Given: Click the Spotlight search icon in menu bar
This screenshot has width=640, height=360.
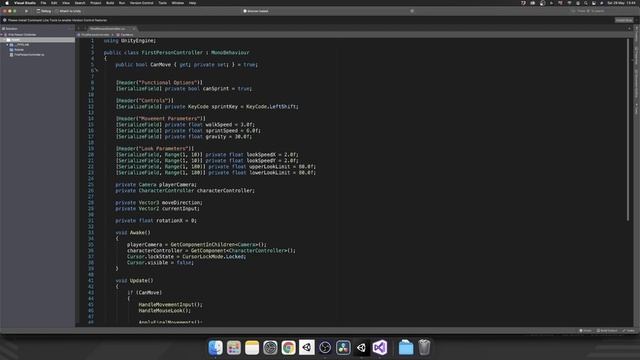Looking at the screenshot, I should pos(585,3).
